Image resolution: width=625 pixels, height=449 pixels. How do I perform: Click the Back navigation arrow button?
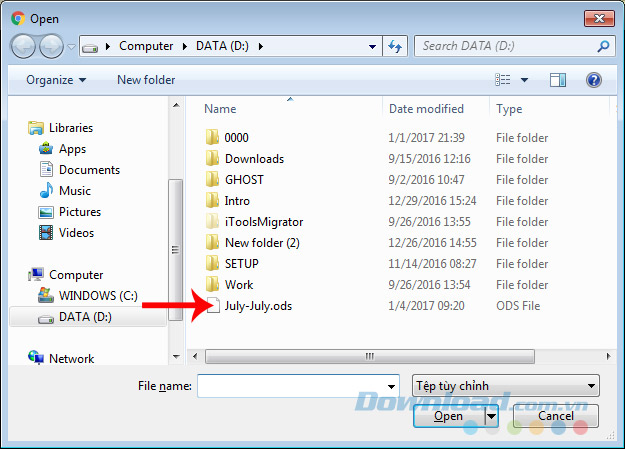click(x=23, y=47)
